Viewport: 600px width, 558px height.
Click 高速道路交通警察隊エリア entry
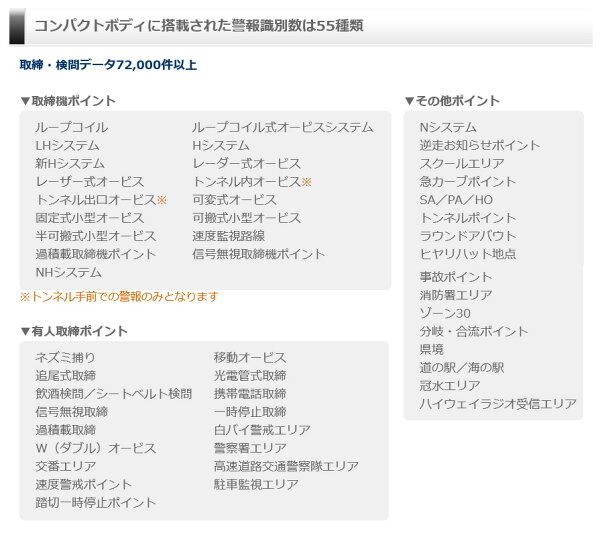[x=286, y=466]
